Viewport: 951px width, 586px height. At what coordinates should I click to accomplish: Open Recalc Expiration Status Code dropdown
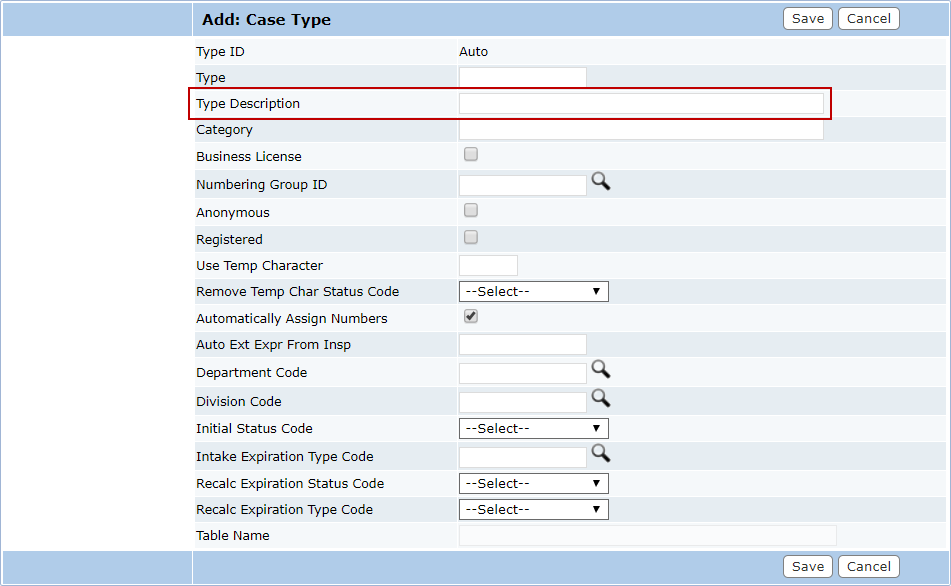pyautogui.click(x=533, y=484)
